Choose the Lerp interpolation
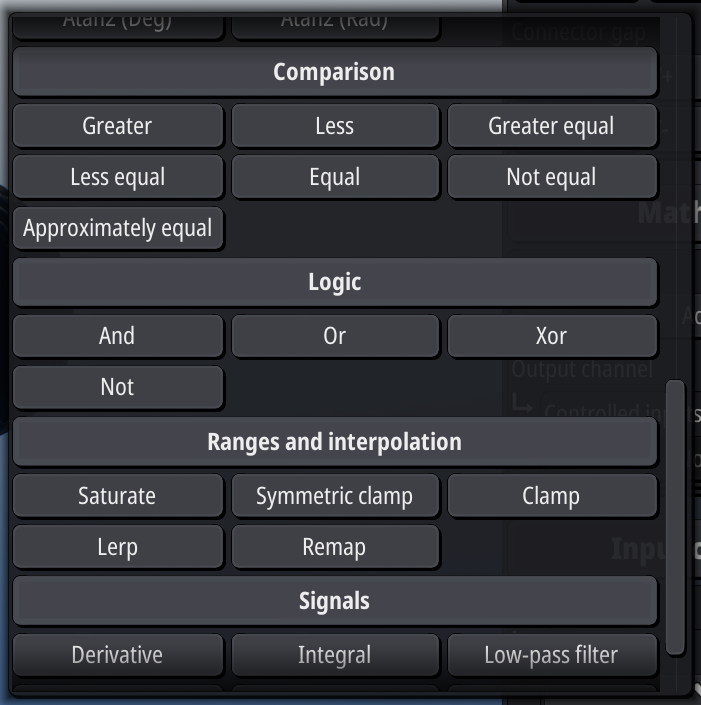The width and height of the screenshot is (701, 705). pos(118,547)
